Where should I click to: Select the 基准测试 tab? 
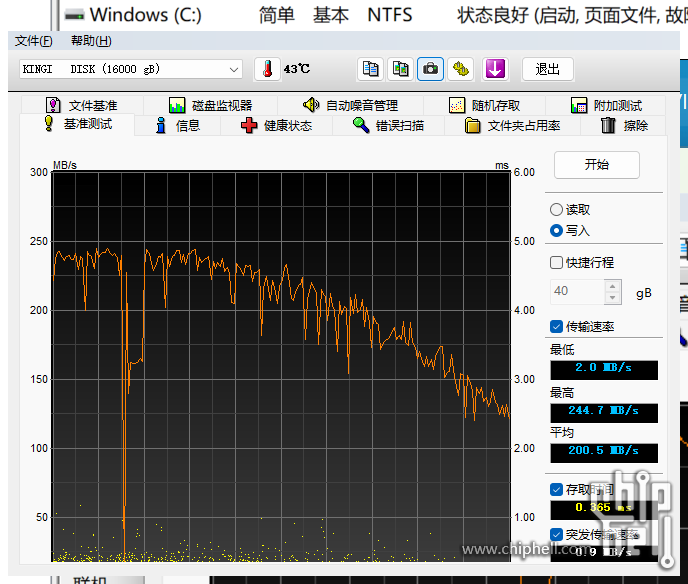(78, 124)
